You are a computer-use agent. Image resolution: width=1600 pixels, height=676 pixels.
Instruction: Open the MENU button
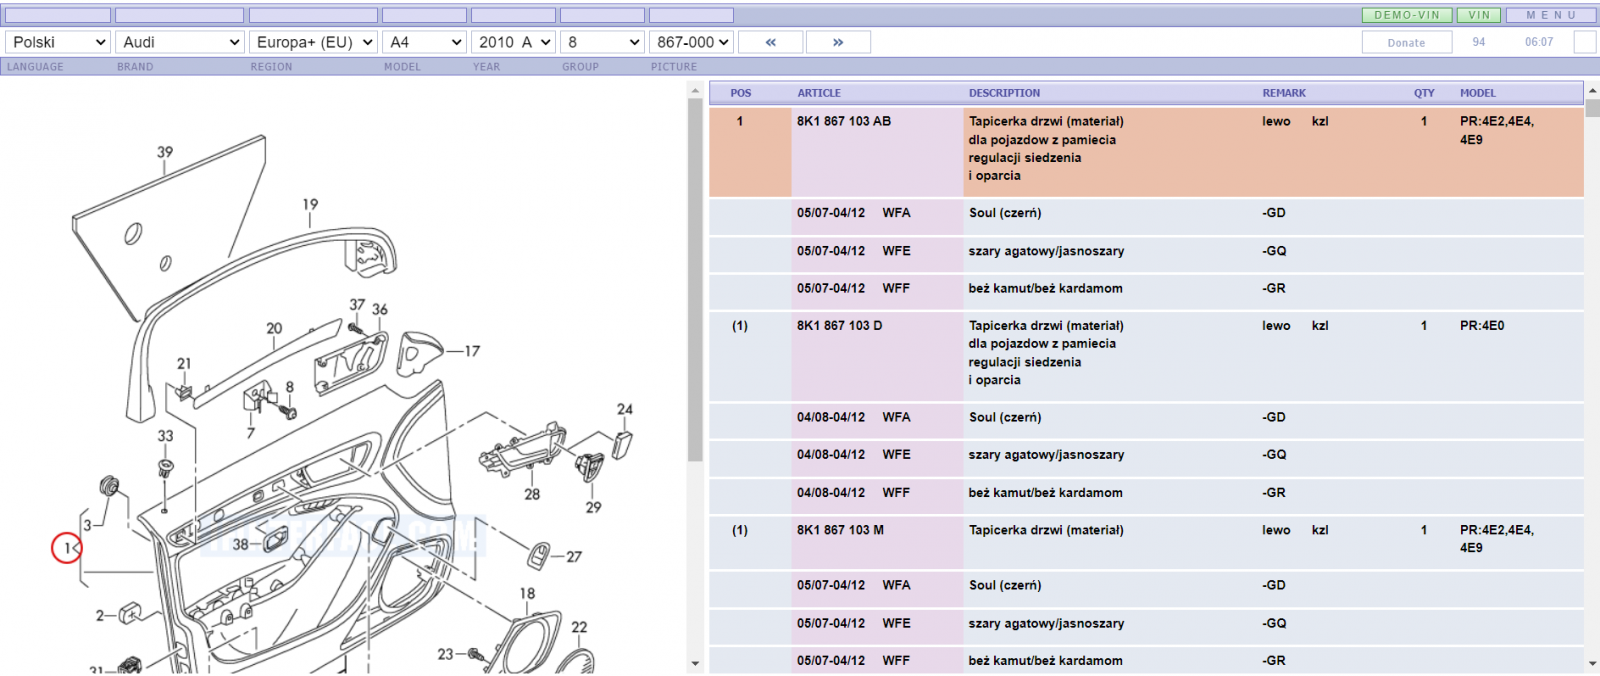click(1551, 15)
